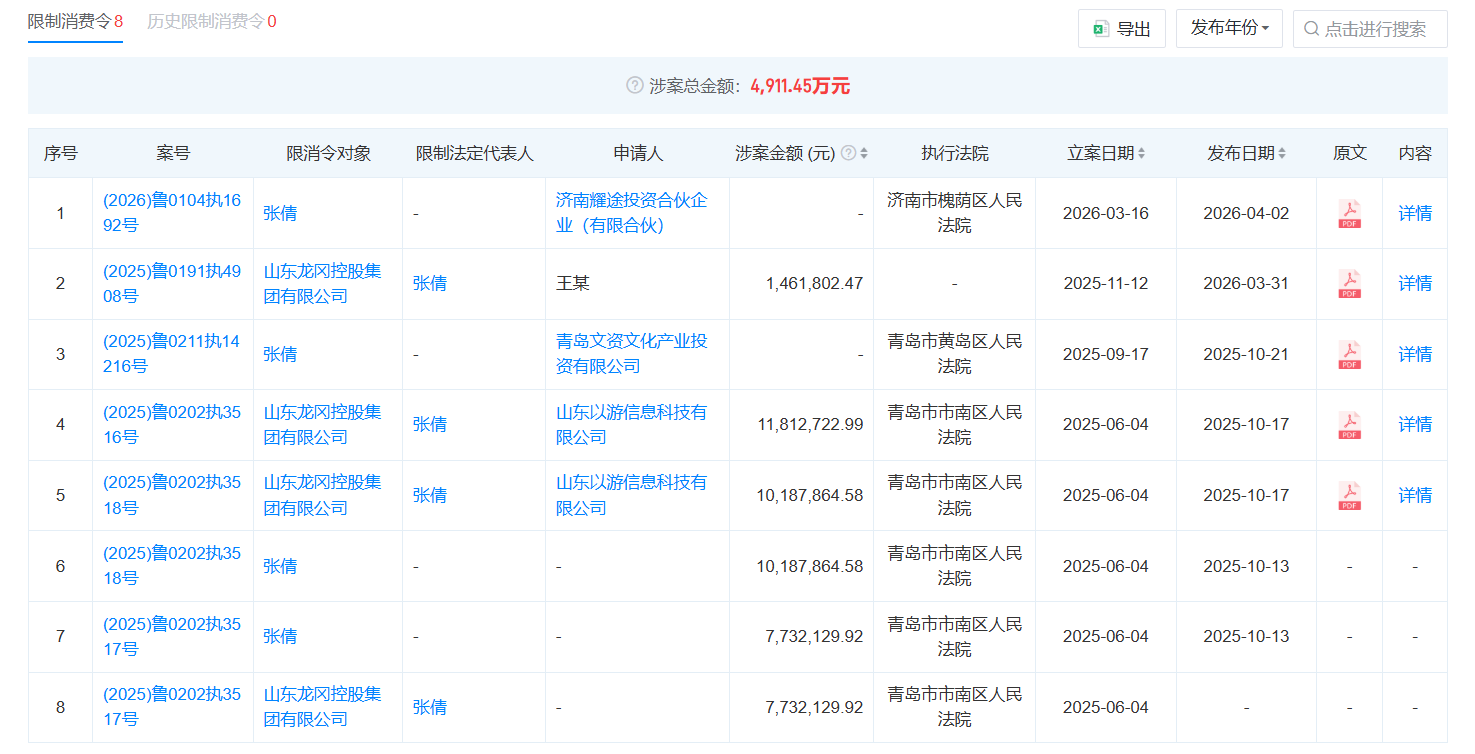1475x754 pixels.
Task: Click the Excel 导出 export button
Action: tap(1121, 29)
